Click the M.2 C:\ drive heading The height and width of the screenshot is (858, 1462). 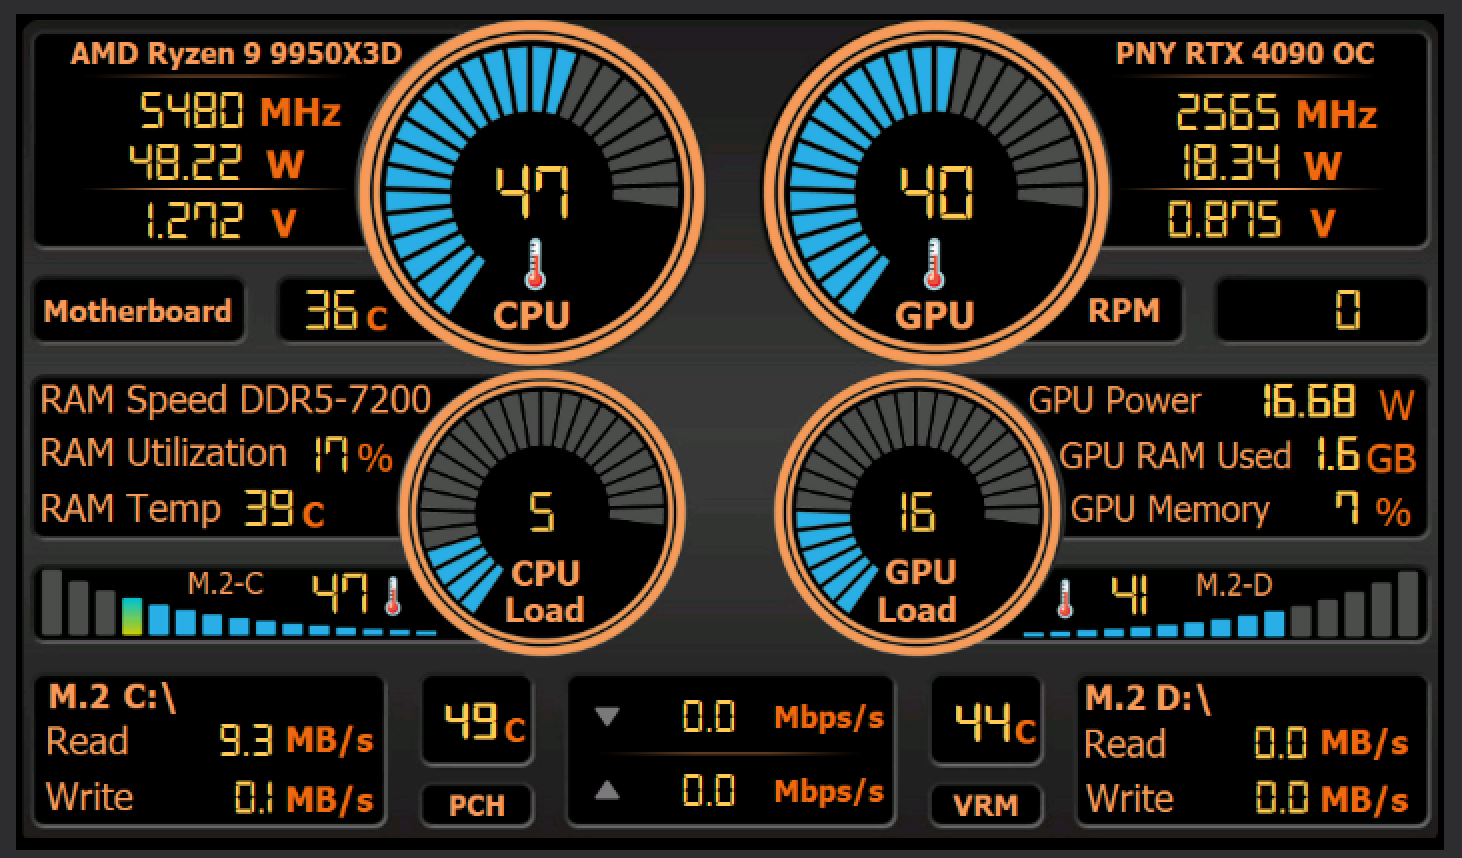112,697
